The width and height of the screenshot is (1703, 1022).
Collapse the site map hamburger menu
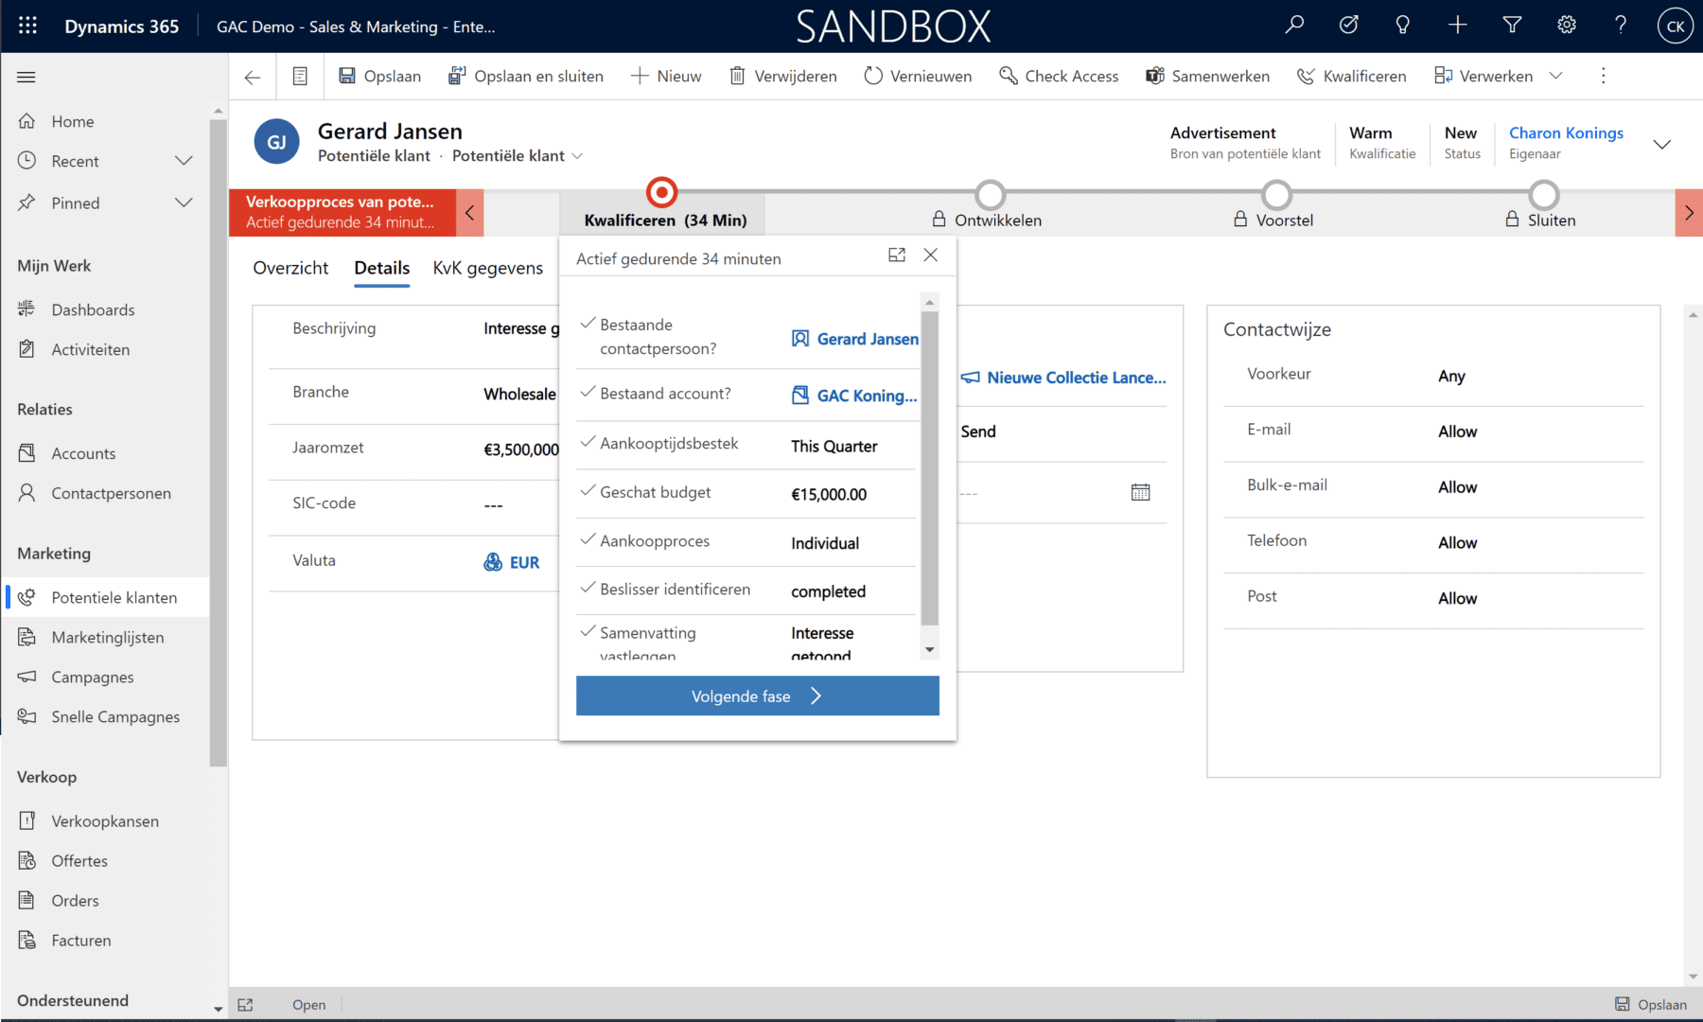[26, 77]
